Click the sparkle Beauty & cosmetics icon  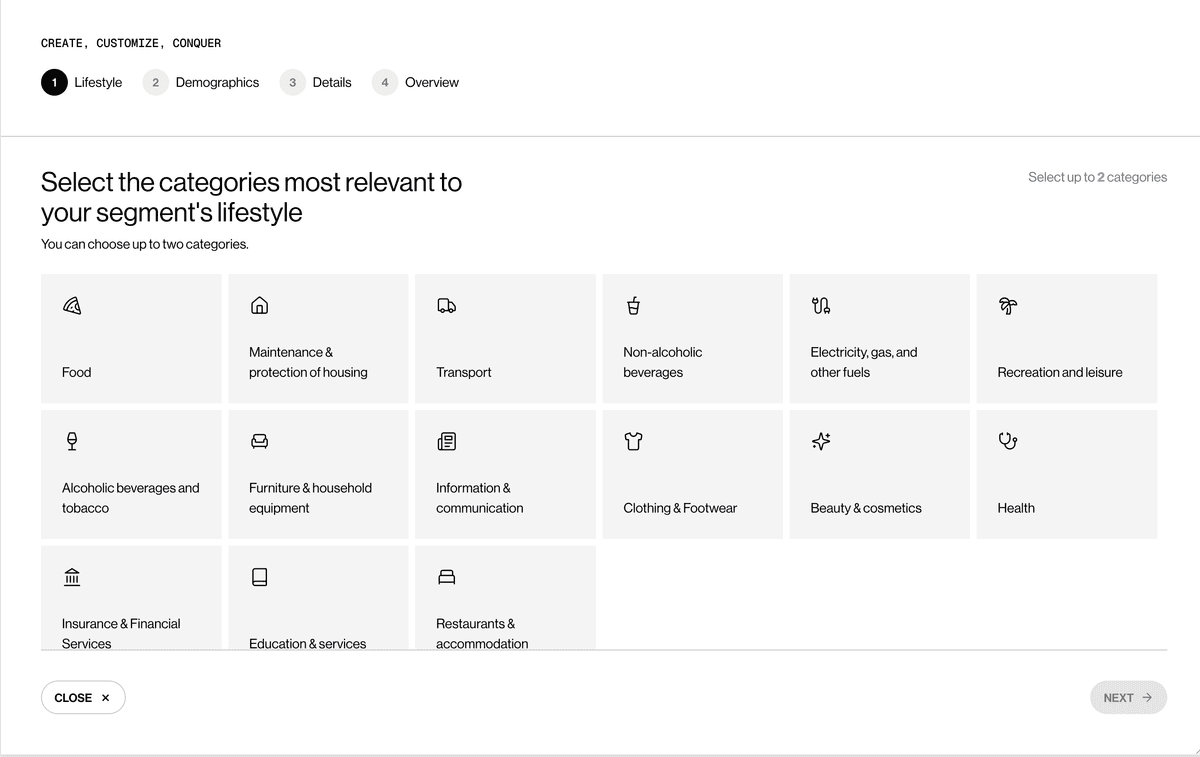(821, 441)
